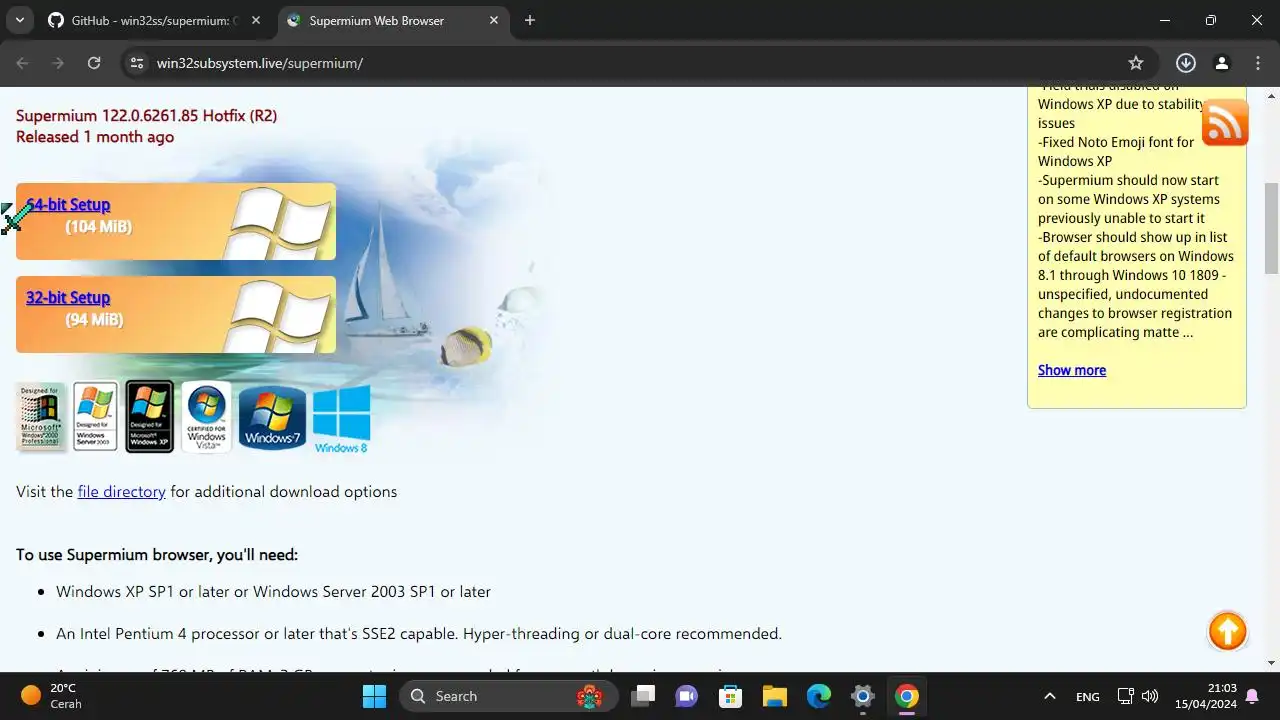Open the tab search dropdown arrow
Image resolution: width=1280 pixels, height=720 pixels.
tap(19, 20)
